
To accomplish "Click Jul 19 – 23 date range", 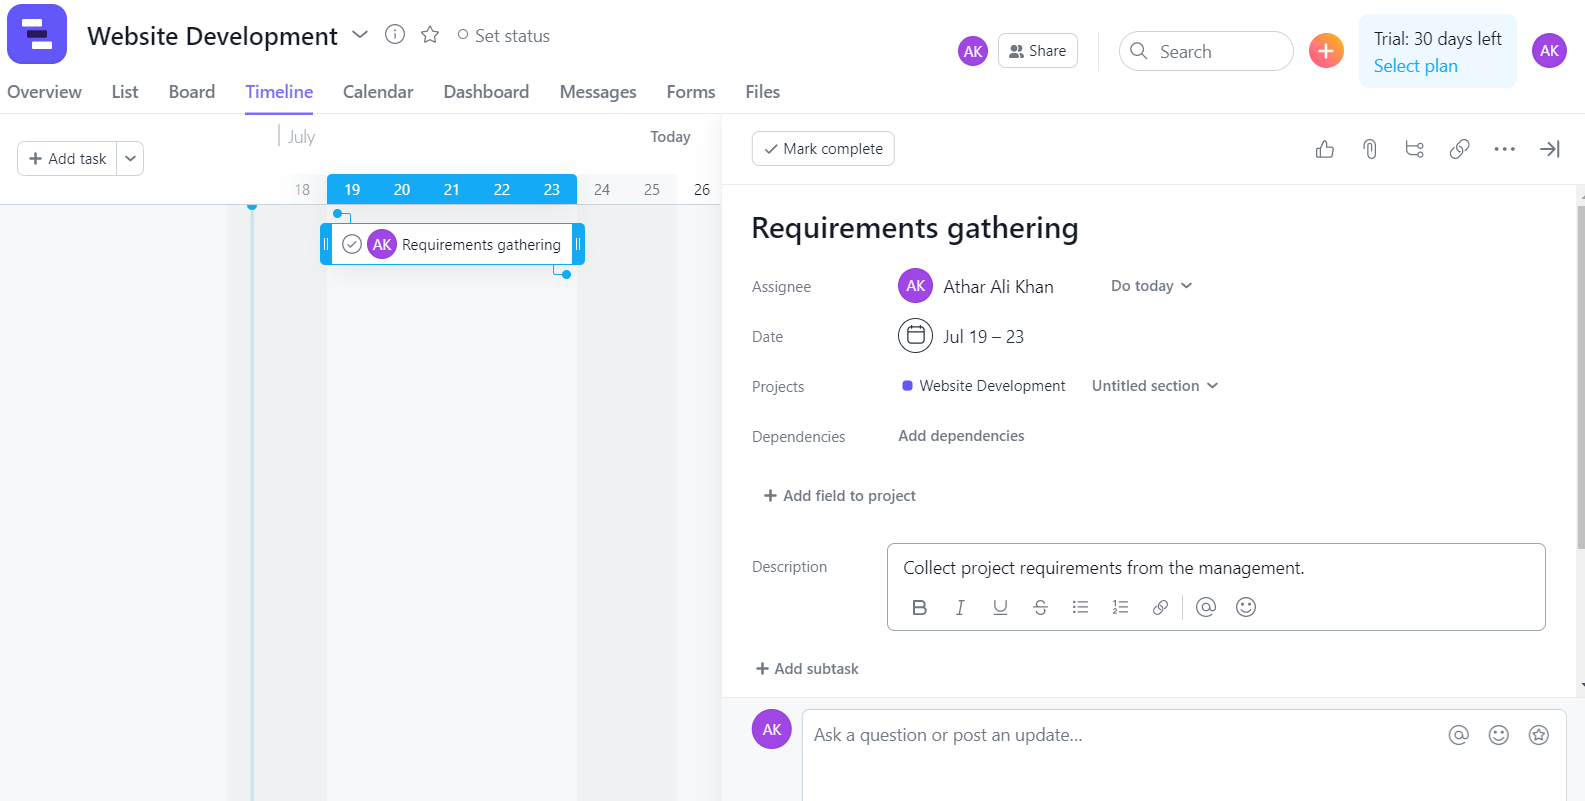I will [983, 337].
